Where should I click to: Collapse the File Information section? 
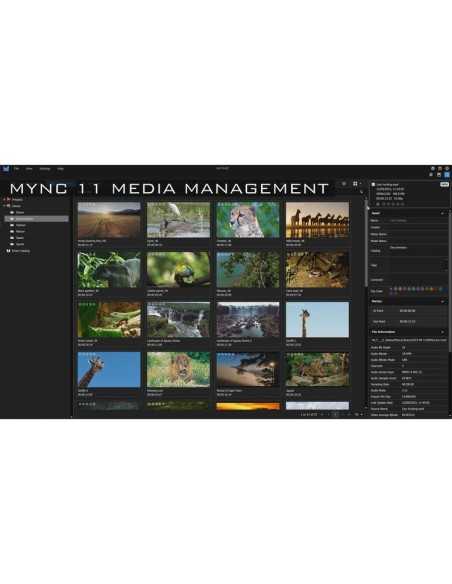coord(443,332)
